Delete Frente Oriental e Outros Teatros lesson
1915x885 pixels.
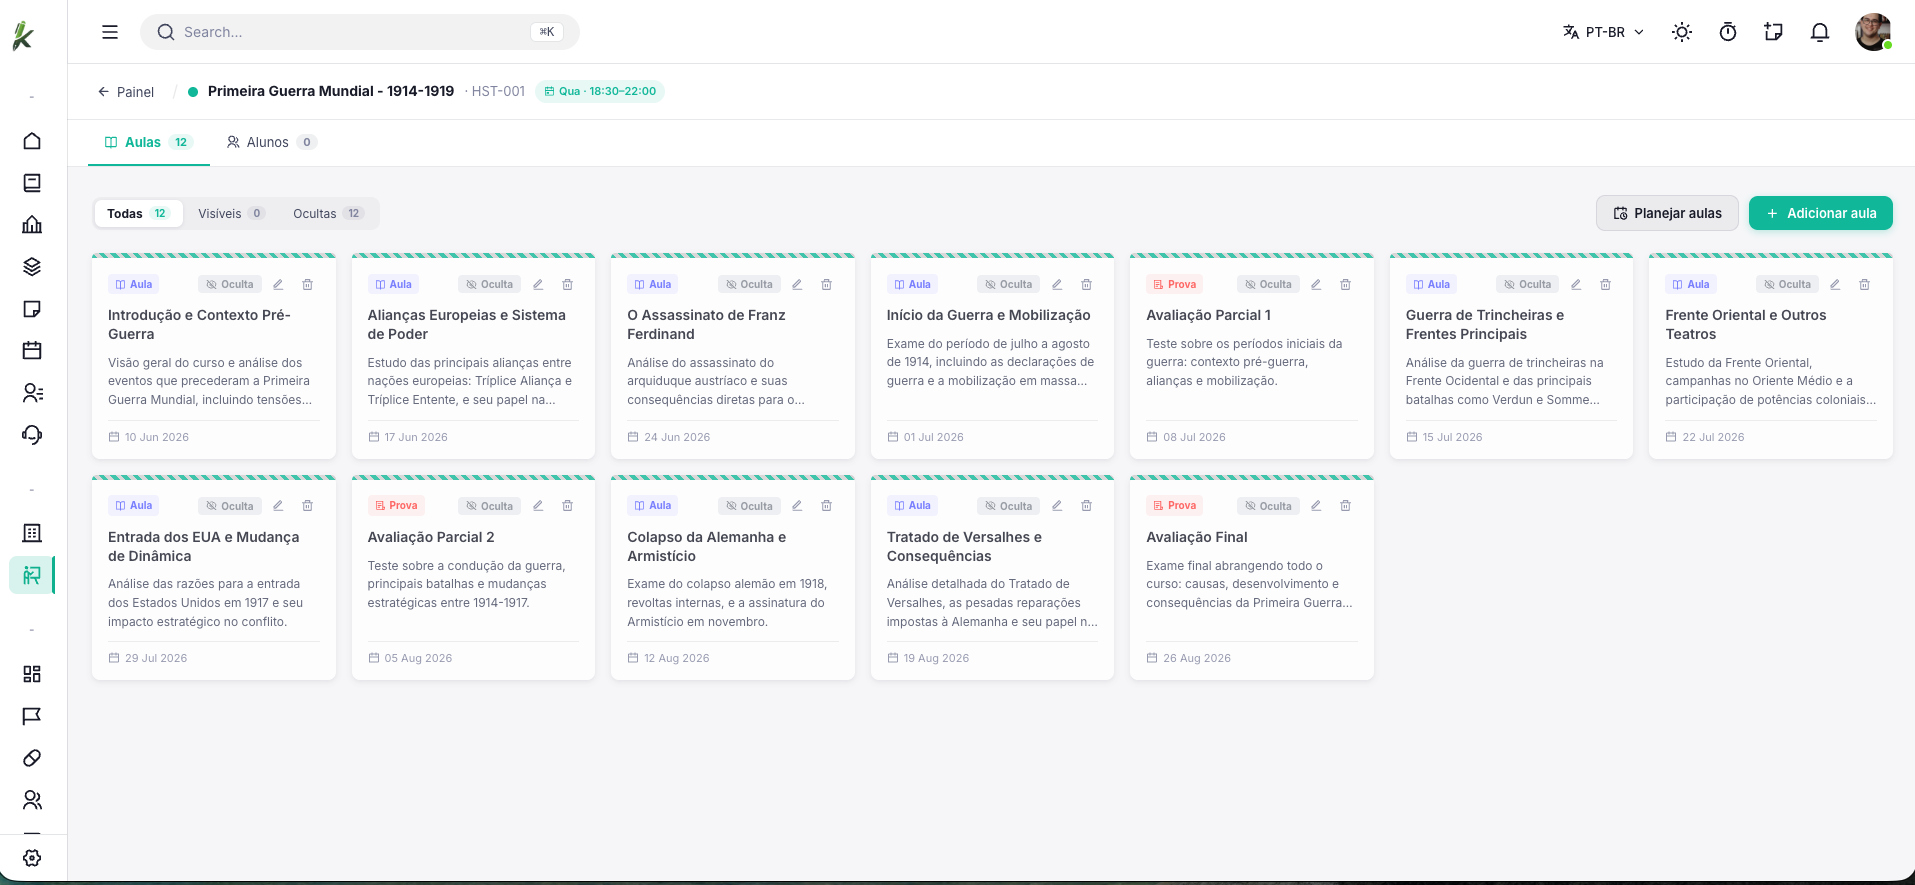(x=1865, y=285)
